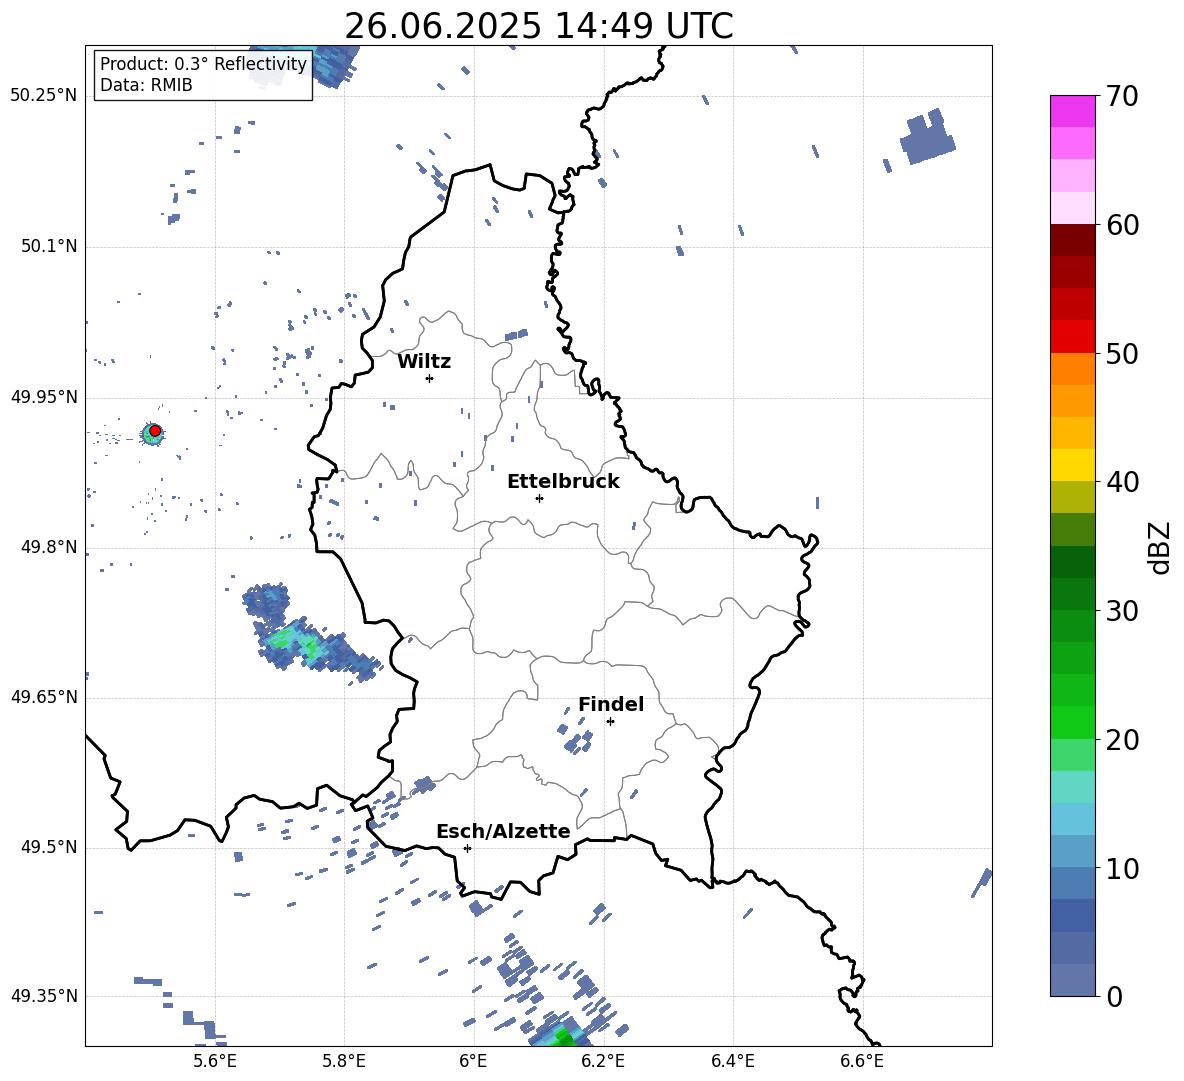Click the dBZ colorbar axis label
Screen dimensions: 1184x1081
pyautogui.click(x=1161, y=547)
